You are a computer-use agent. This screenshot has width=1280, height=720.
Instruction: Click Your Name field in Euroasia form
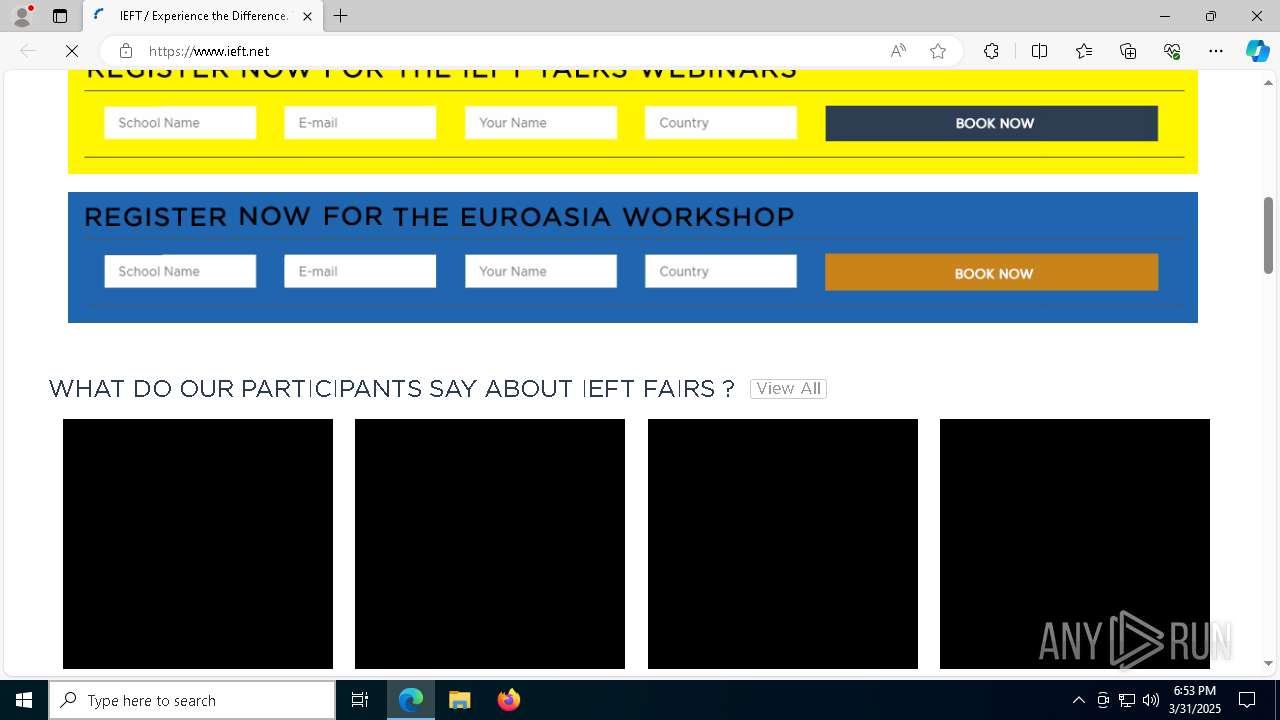click(541, 271)
